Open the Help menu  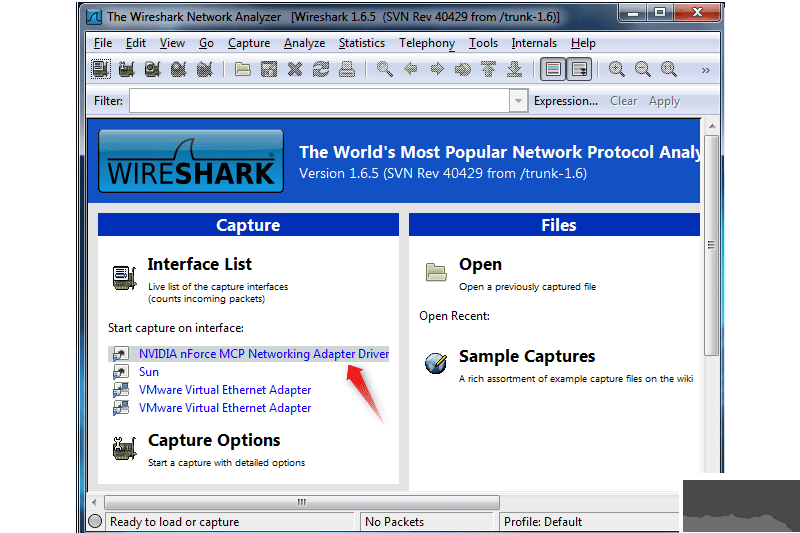tap(583, 43)
